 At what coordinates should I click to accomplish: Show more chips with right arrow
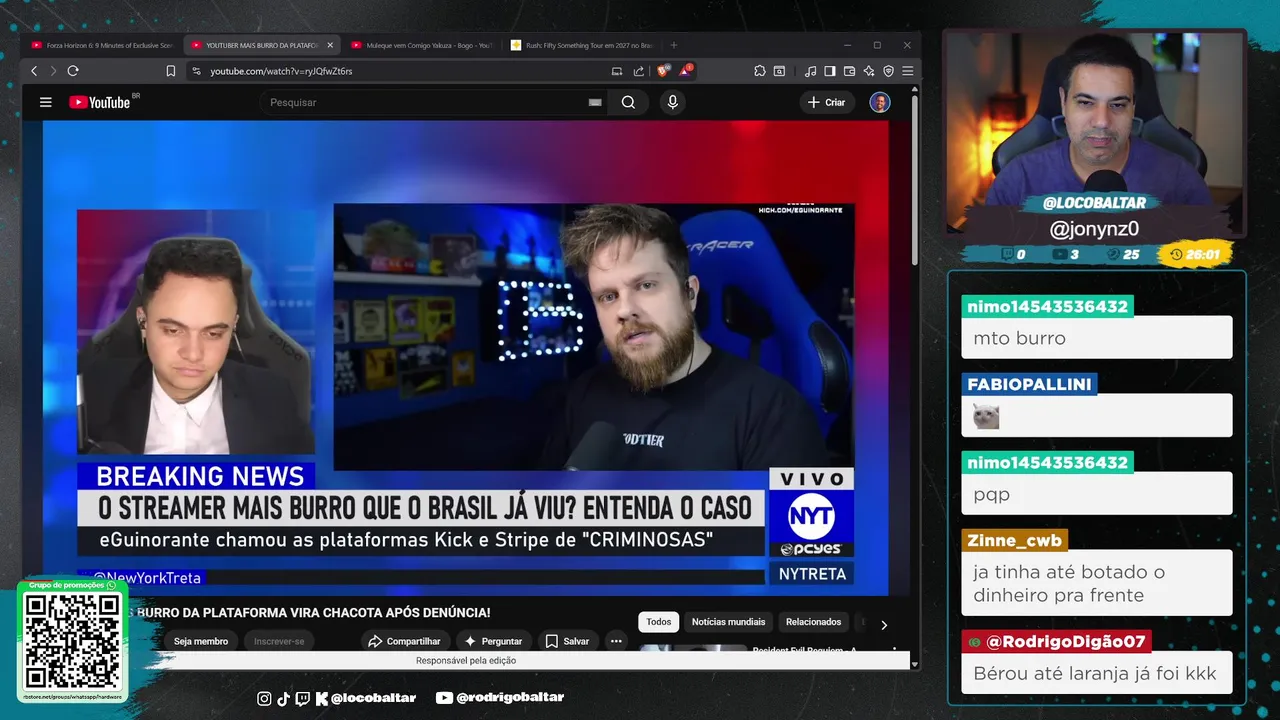(x=884, y=625)
